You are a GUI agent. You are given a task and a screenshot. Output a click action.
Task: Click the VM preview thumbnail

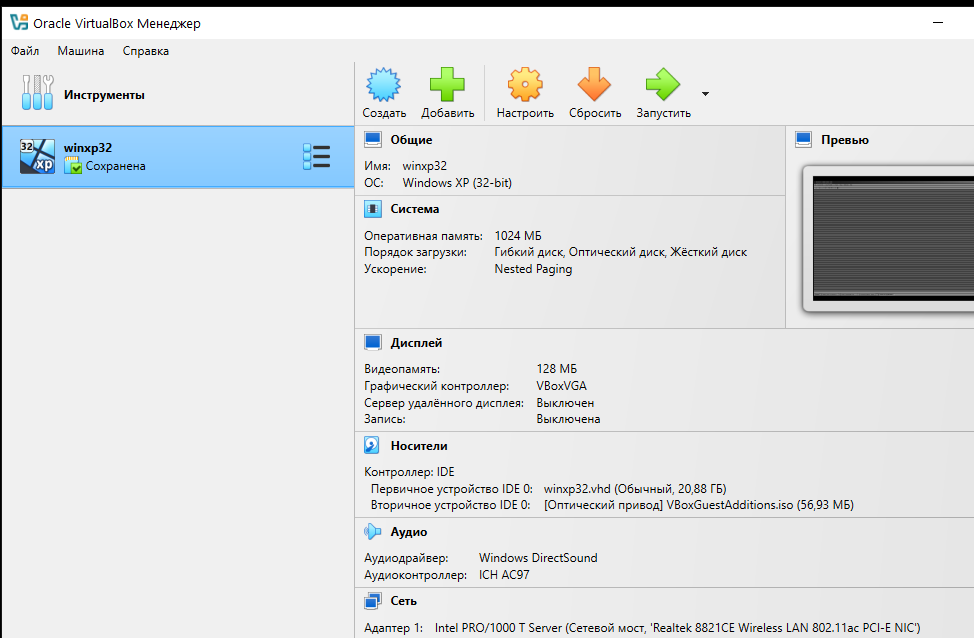pyautogui.click(x=892, y=238)
